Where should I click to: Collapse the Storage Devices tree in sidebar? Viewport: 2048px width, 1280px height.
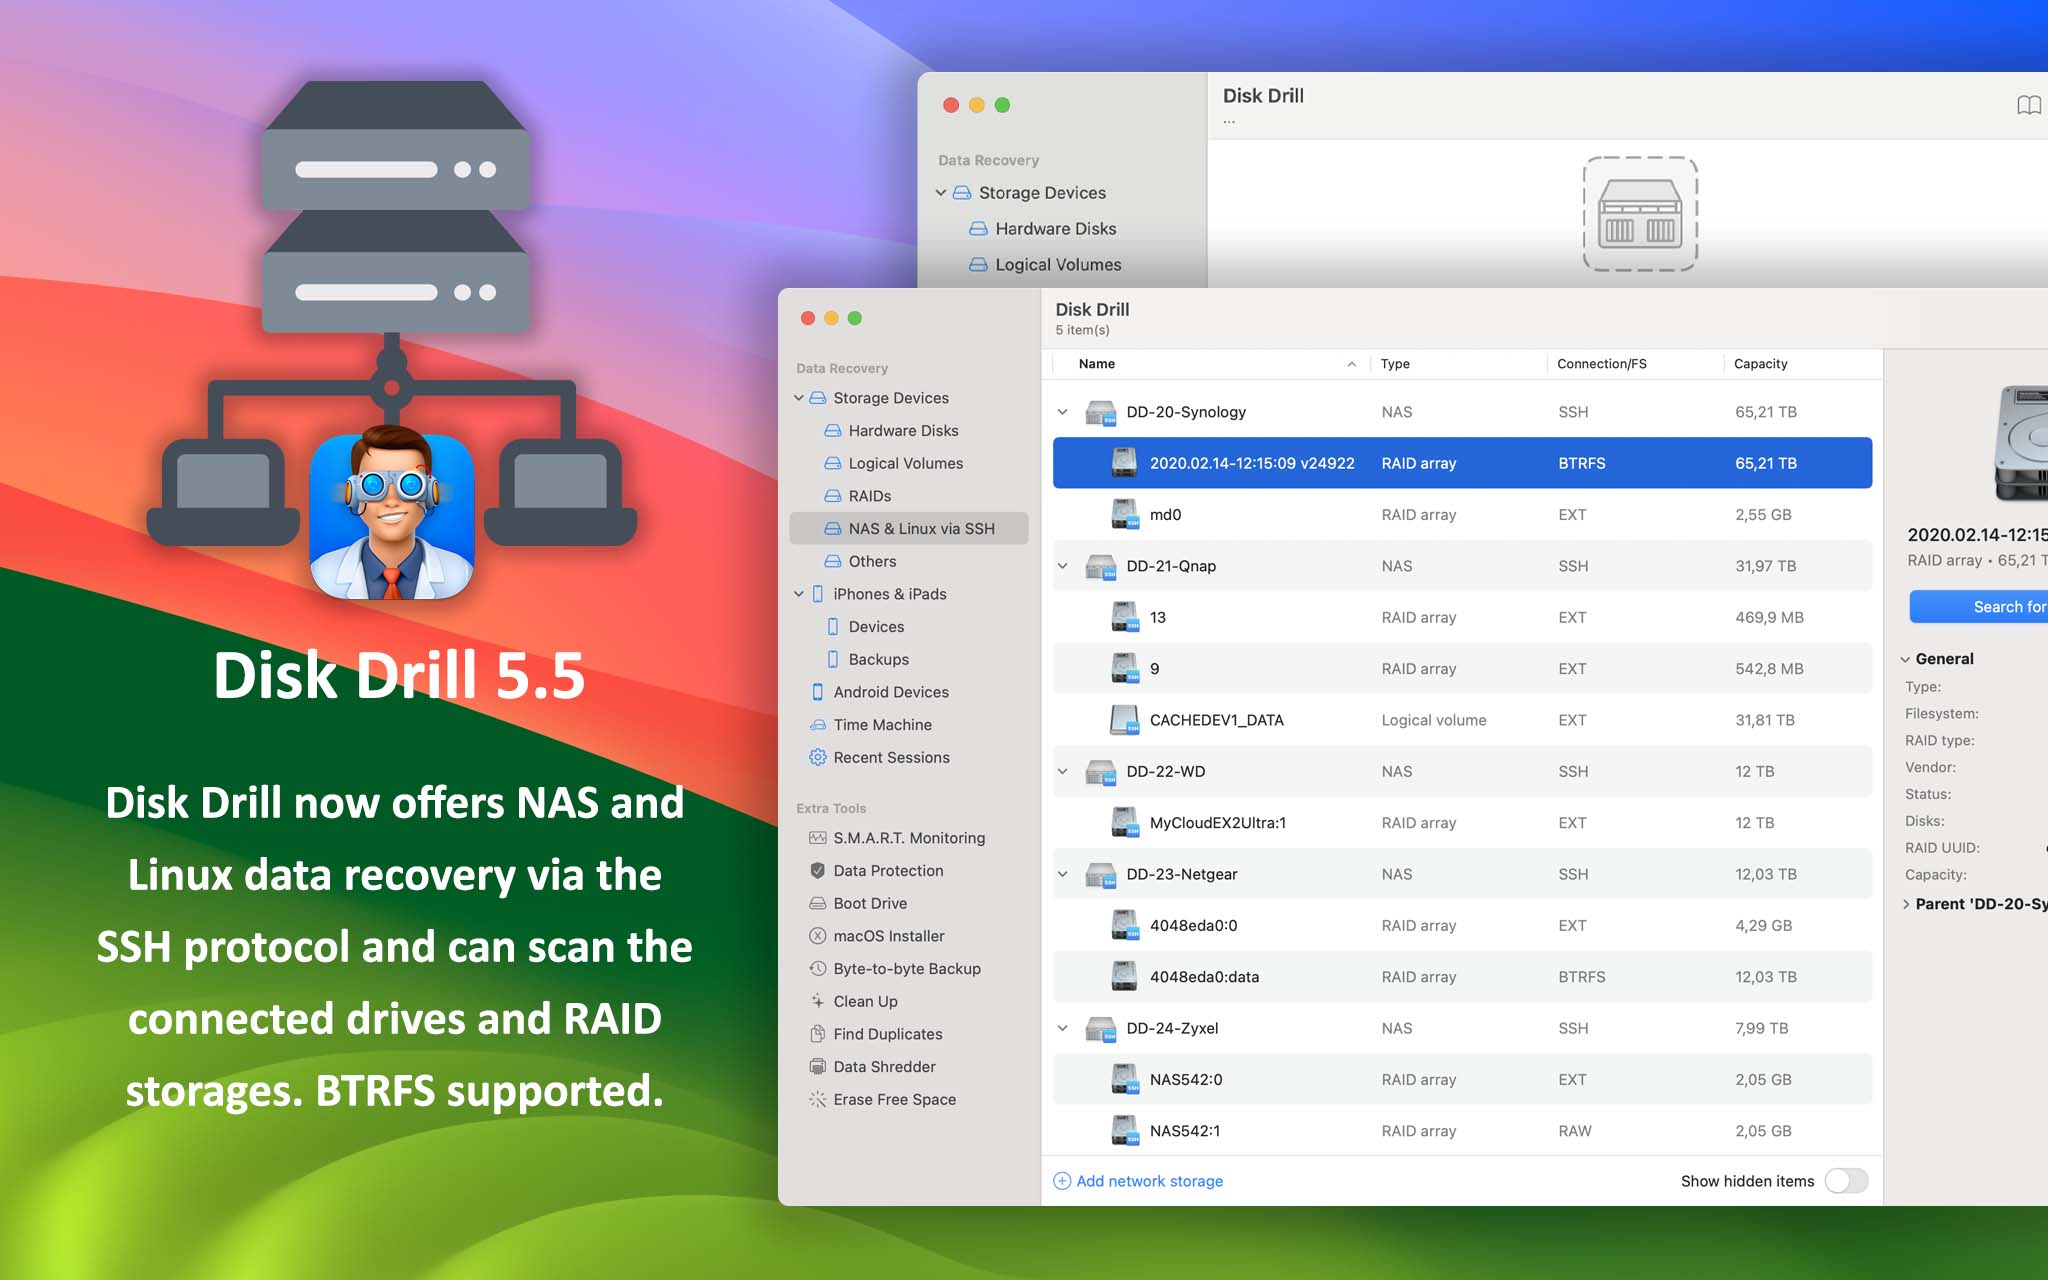pyautogui.click(x=798, y=397)
